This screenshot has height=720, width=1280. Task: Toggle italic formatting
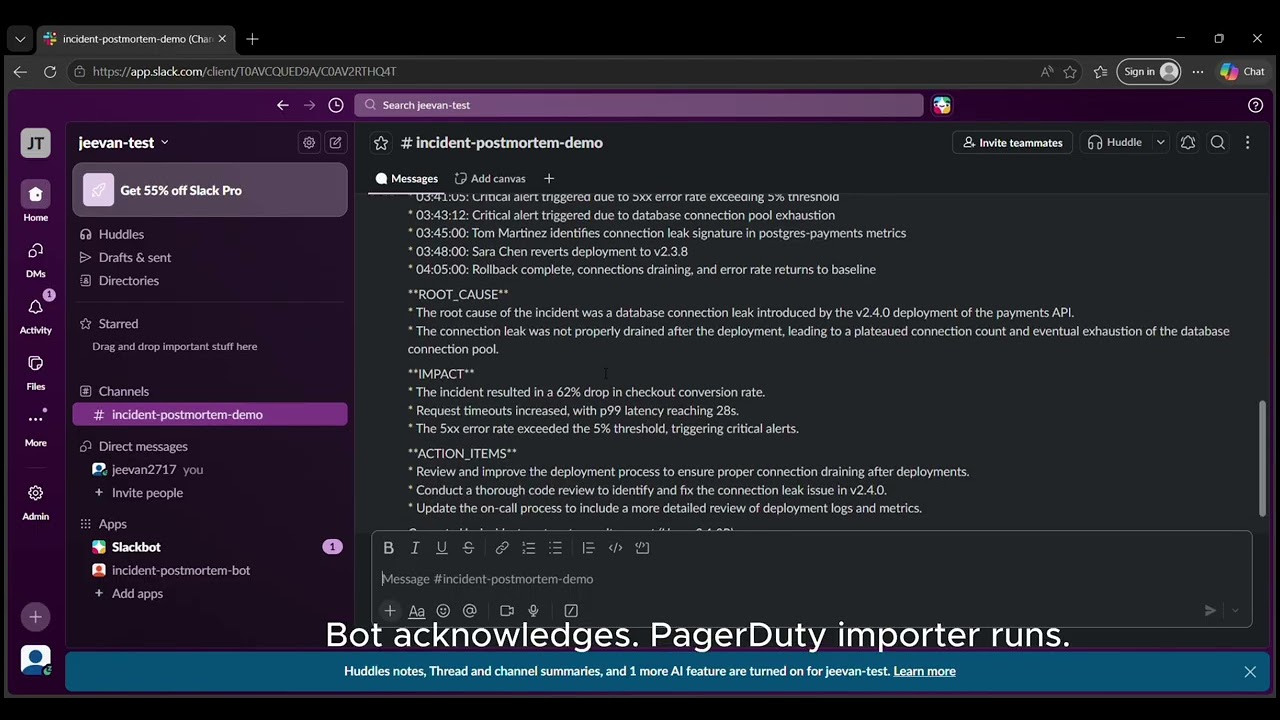click(x=415, y=548)
